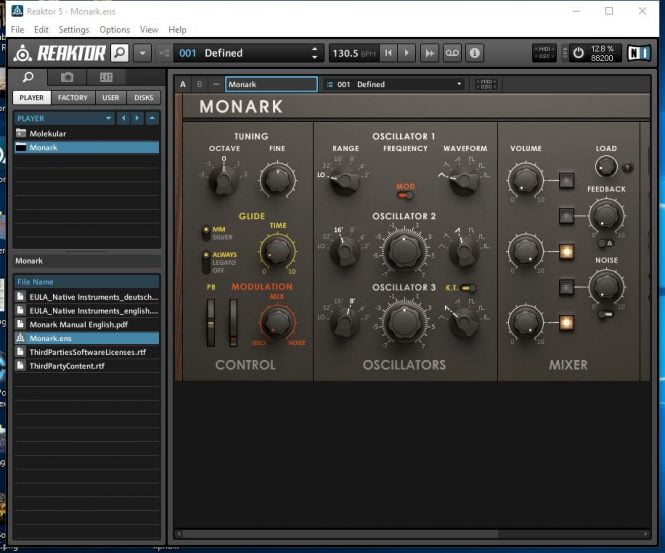Click the 130.5 BPM tempo field
The height and width of the screenshot is (553, 665).
(x=354, y=53)
